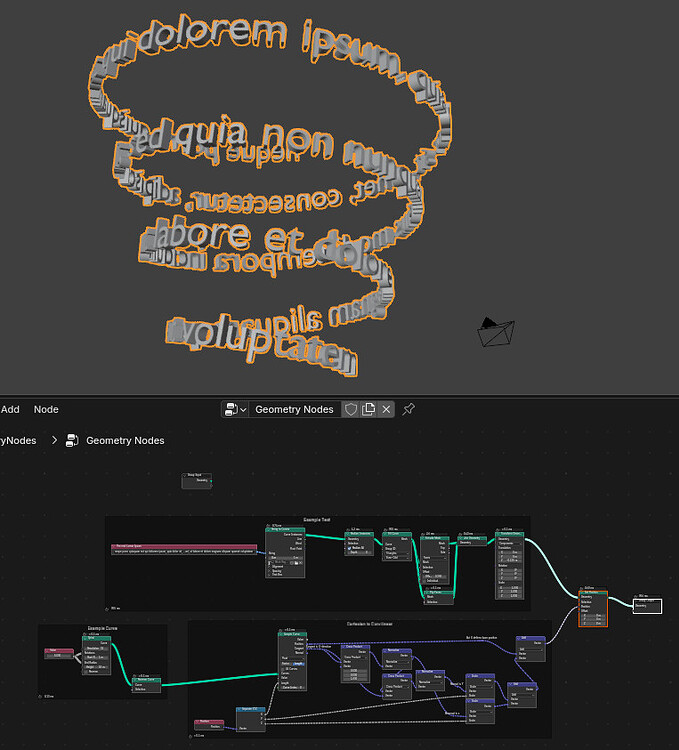Open the Node menu

[x=46, y=409]
